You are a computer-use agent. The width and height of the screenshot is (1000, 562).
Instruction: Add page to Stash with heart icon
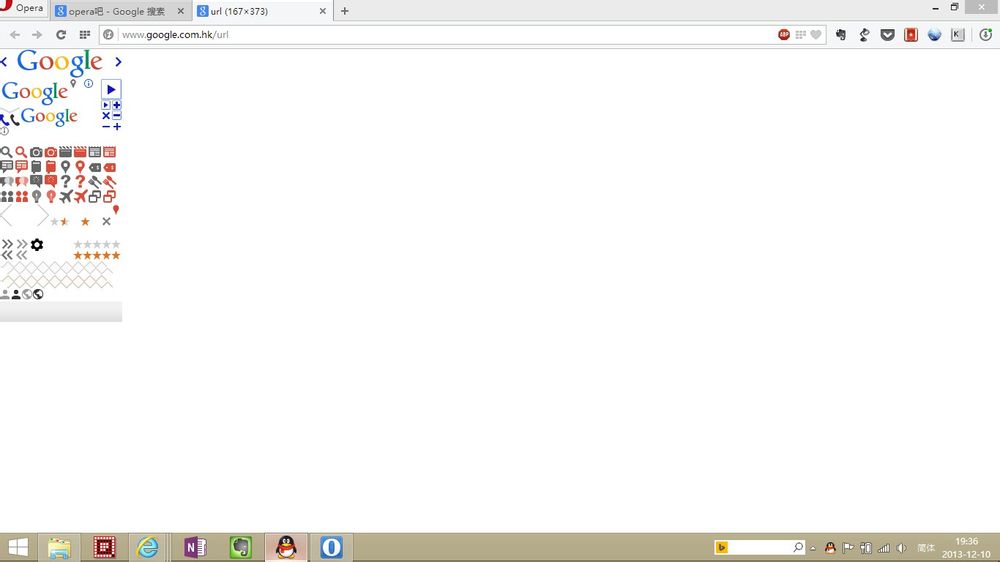(x=816, y=34)
